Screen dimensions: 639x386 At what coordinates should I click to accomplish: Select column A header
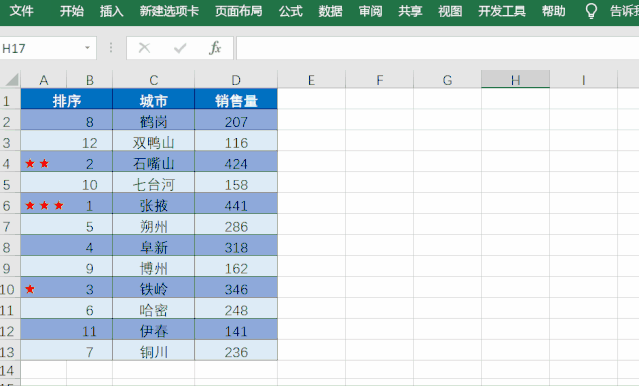click(x=44, y=79)
